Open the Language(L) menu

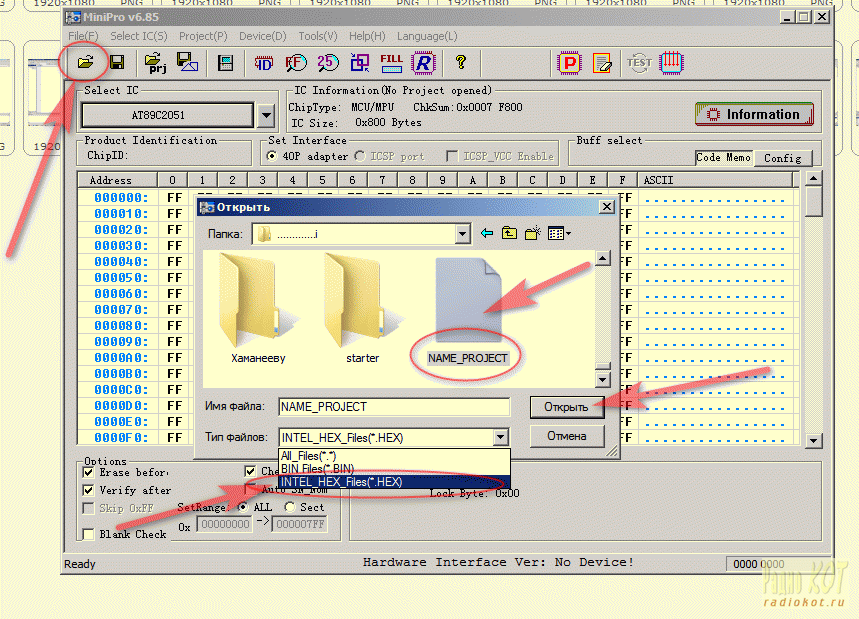(427, 36)
